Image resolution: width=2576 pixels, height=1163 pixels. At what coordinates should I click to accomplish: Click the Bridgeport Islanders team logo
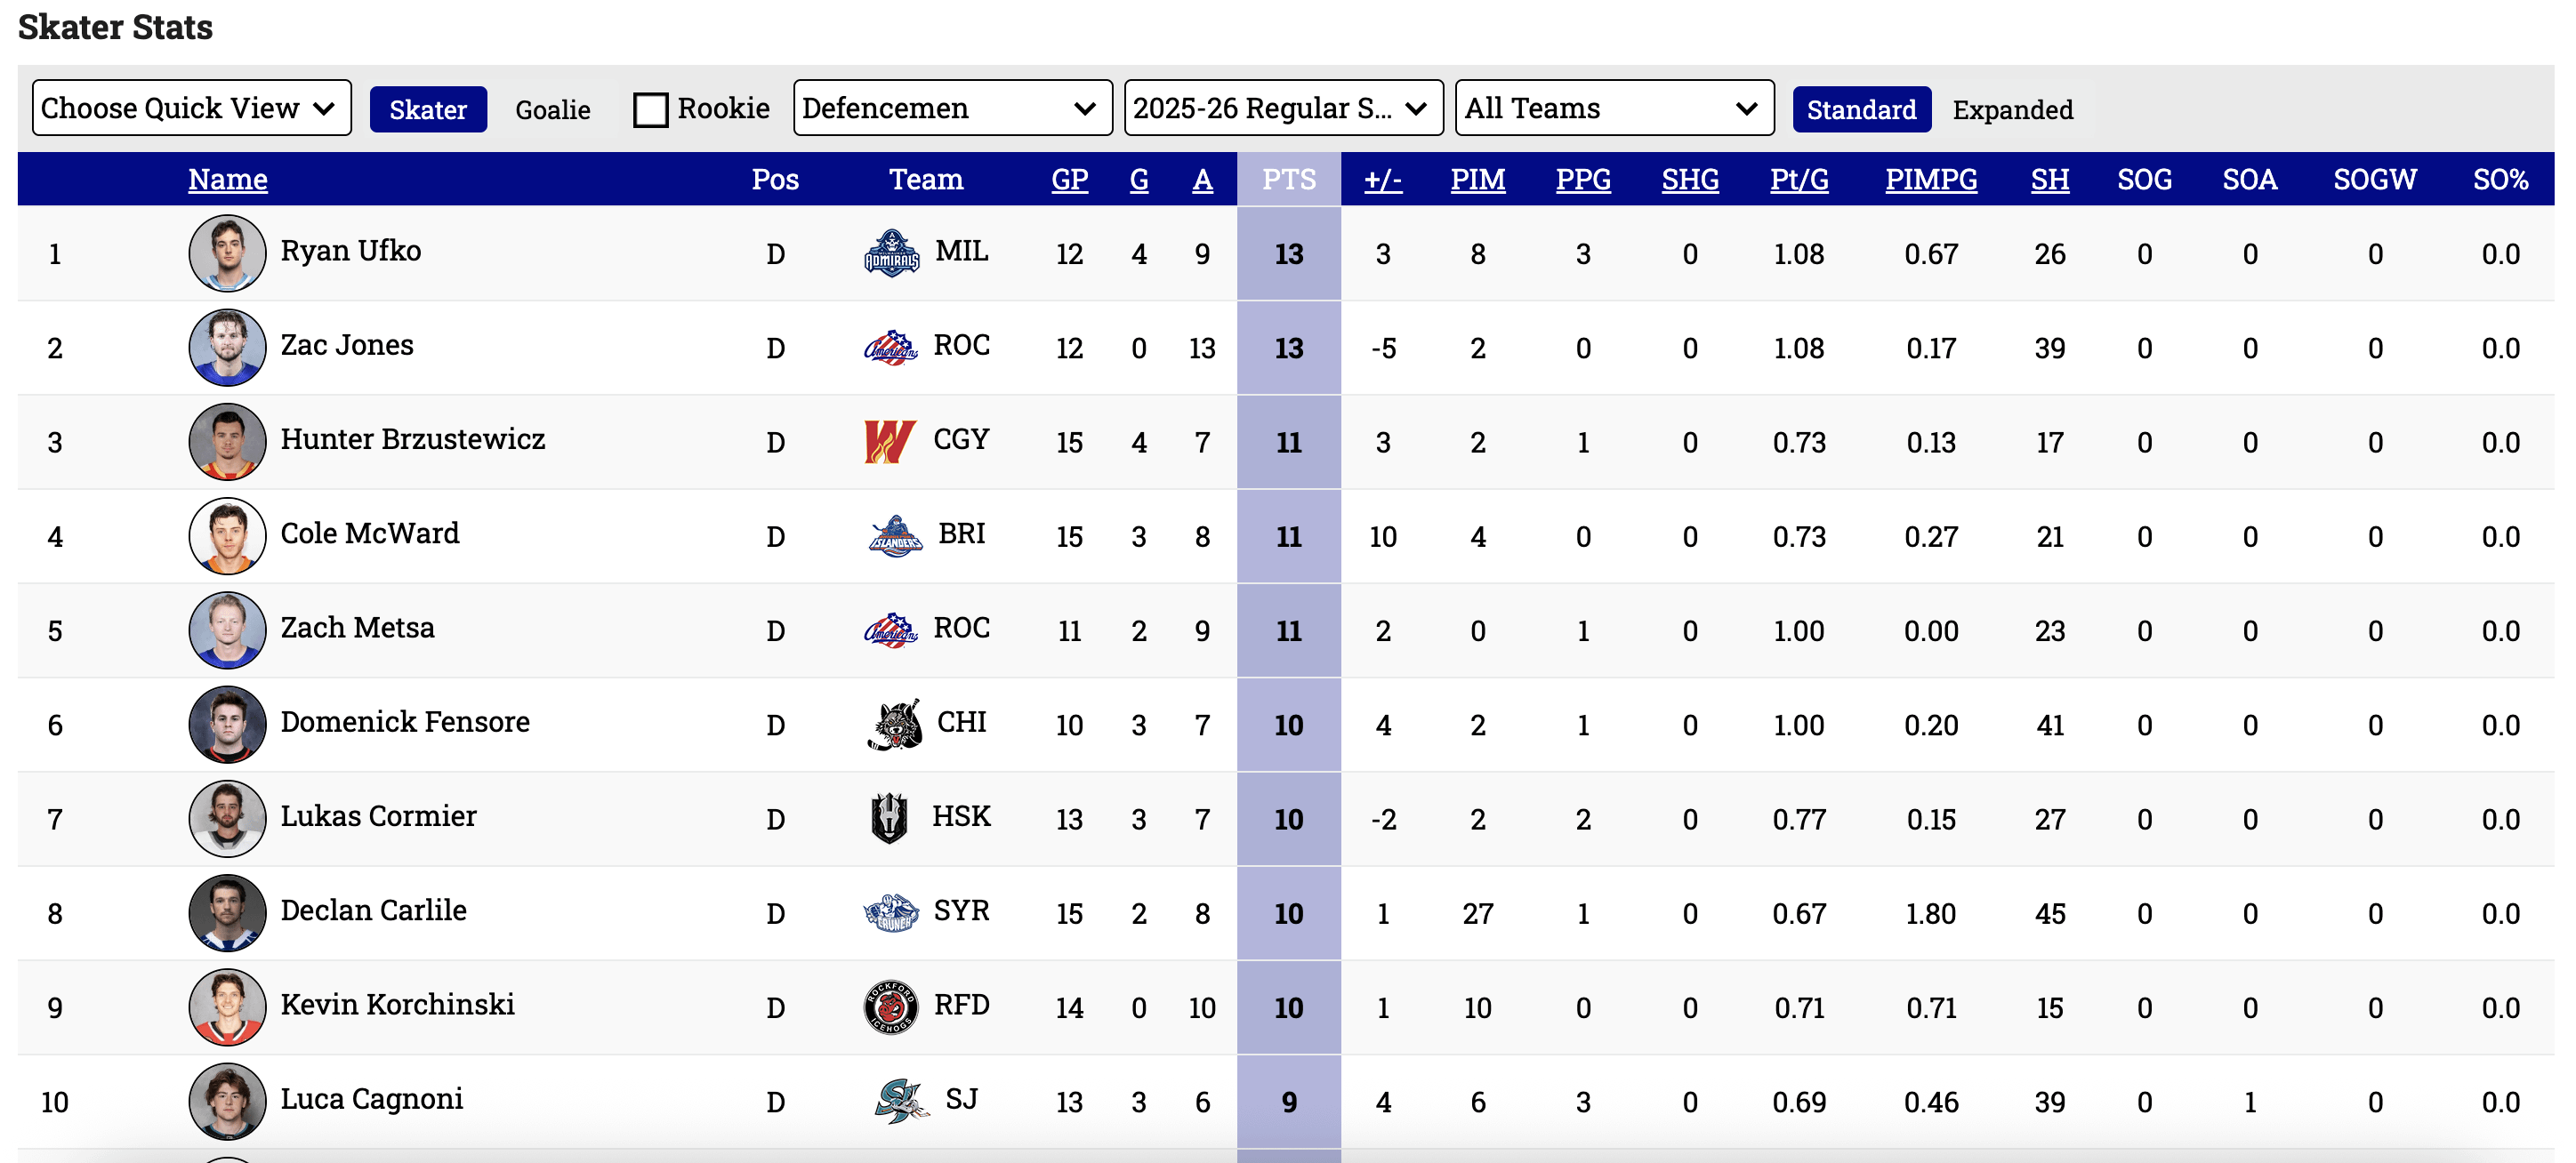click(x=894, y=536)
